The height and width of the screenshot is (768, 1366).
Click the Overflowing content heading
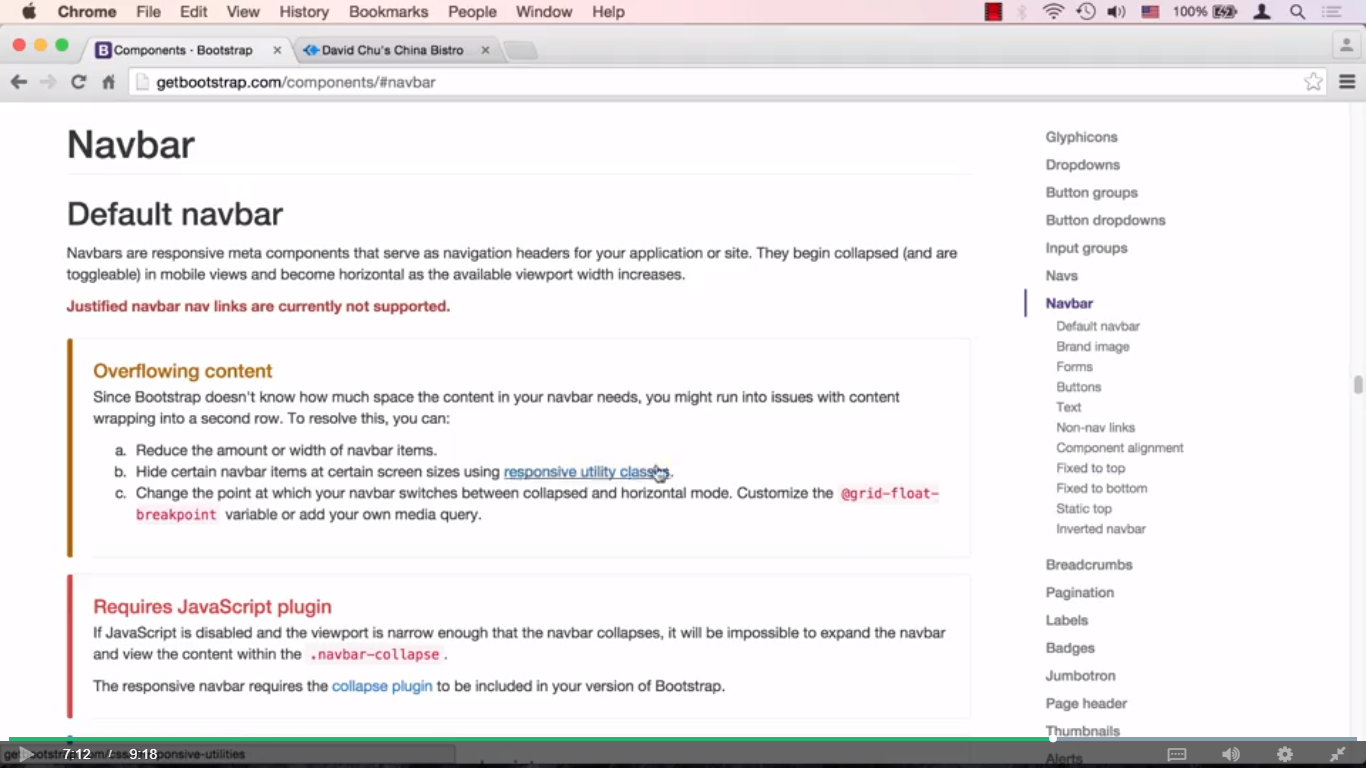[183, 371]
